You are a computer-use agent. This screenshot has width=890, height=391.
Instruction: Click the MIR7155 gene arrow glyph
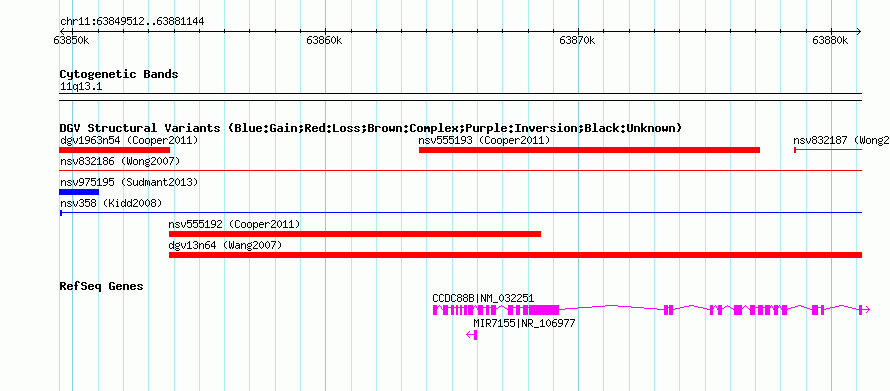pyautogui.click(x=472, y=335)
